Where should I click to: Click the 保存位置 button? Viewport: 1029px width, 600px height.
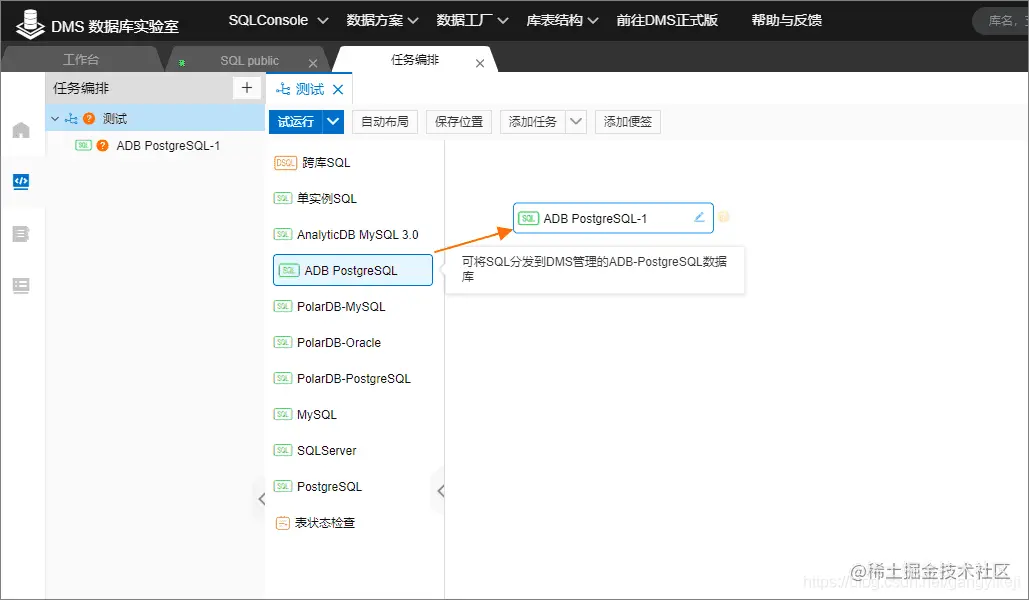coord(459,121)
